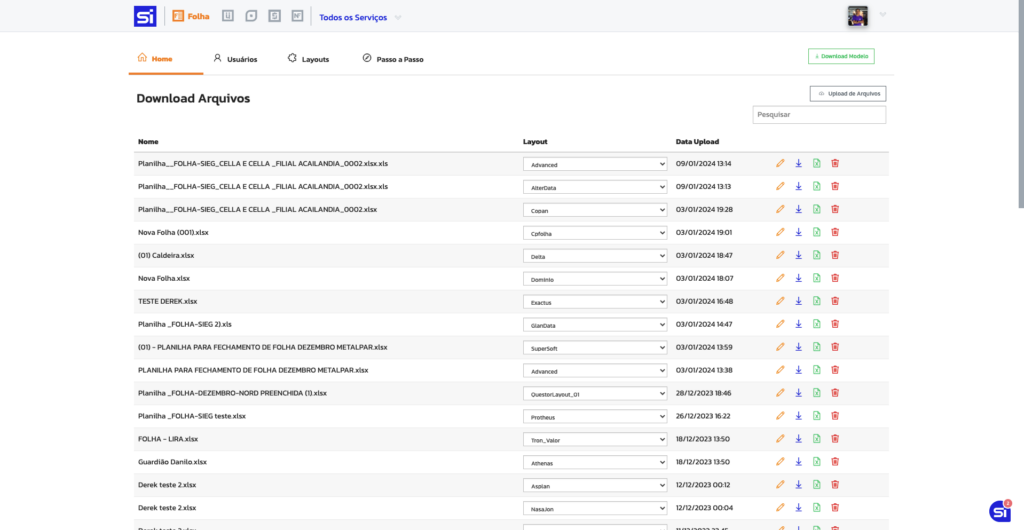Viewport: 1024px width, 530px height.
Task: Open the Advanced layout dropdown in first row
Action: (594, 164)
